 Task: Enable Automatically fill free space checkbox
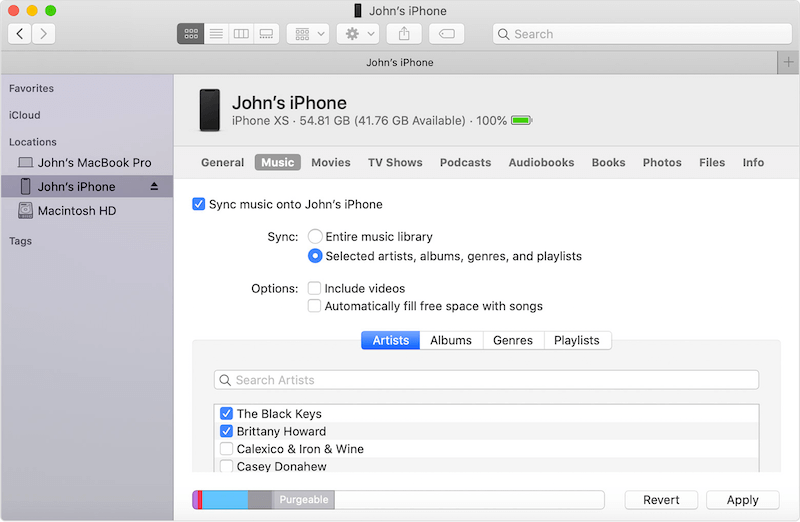(x=314, y=306)
